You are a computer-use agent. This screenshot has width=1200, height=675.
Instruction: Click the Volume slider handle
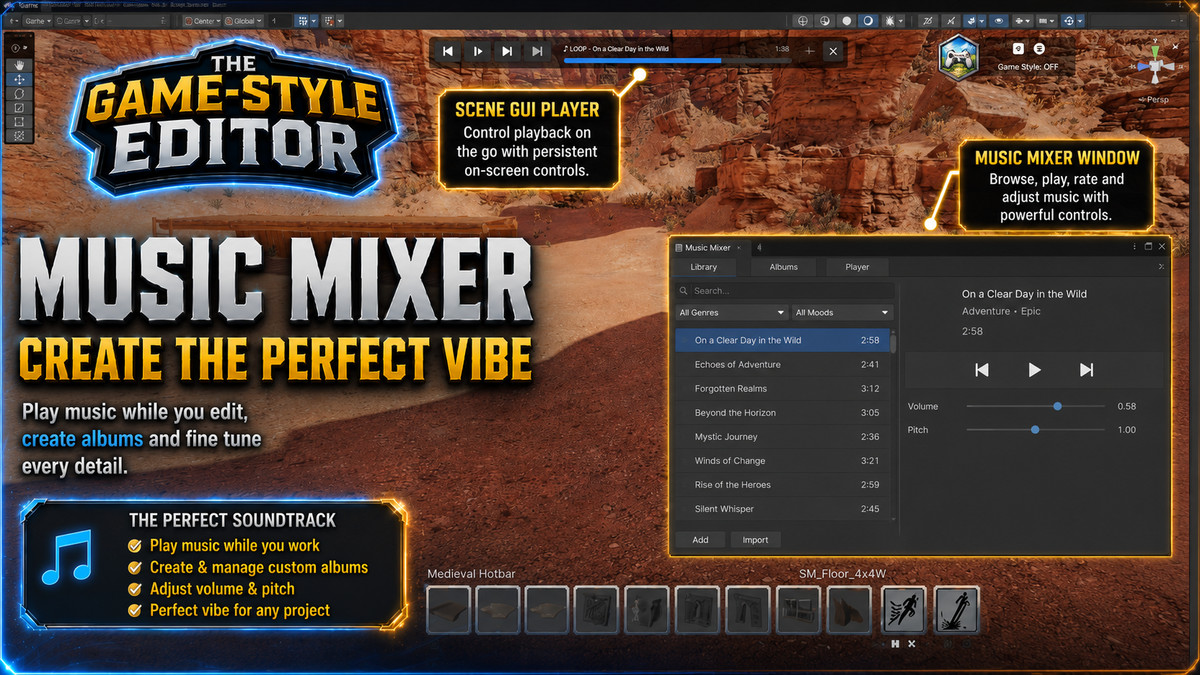(x=1057, y=406)
